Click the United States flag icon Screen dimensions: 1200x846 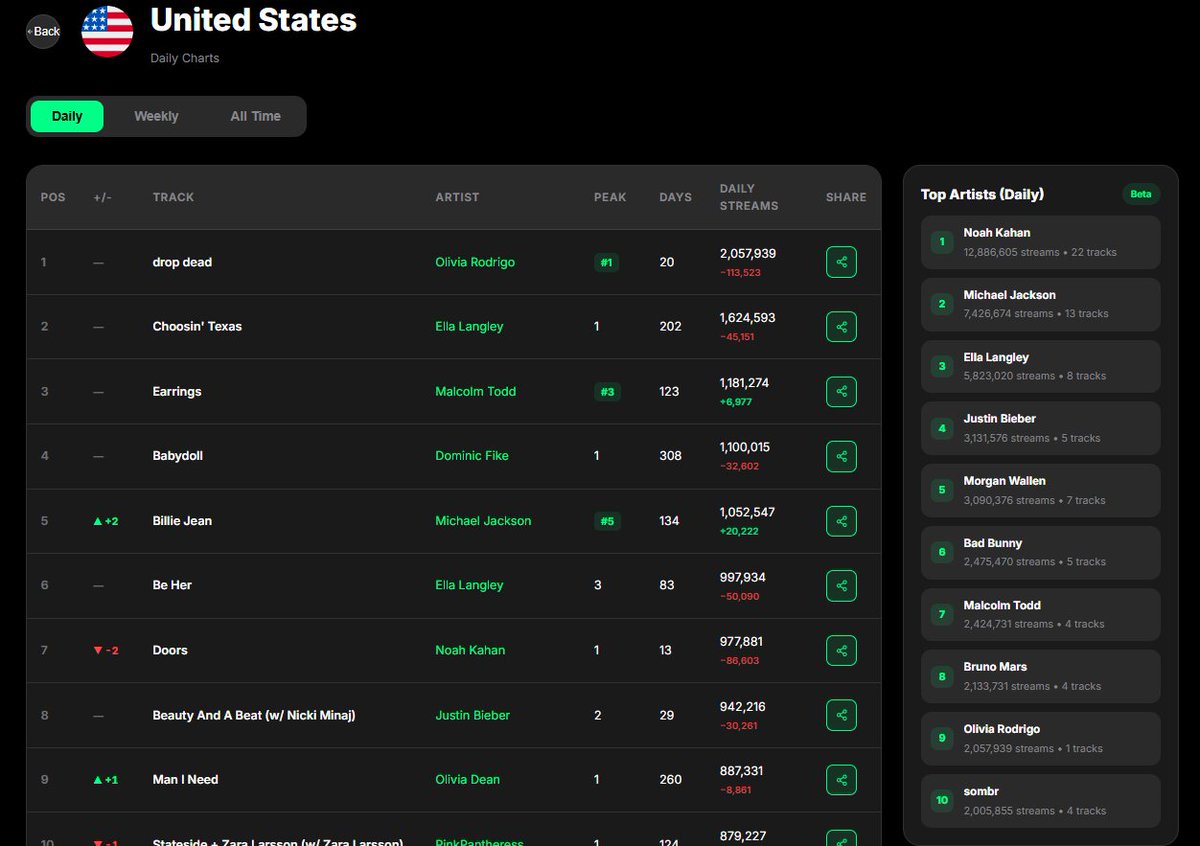pyautogui.click(x=107, y=31)
